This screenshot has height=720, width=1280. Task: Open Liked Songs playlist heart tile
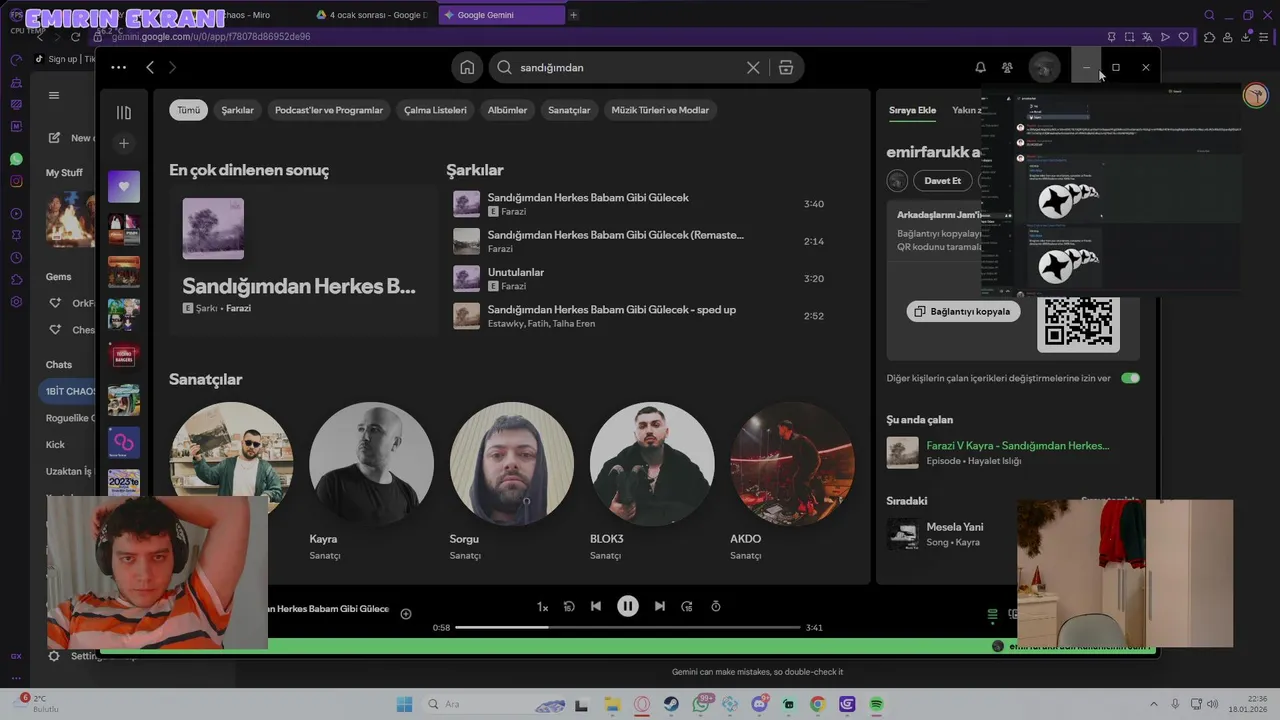point(124,186)
